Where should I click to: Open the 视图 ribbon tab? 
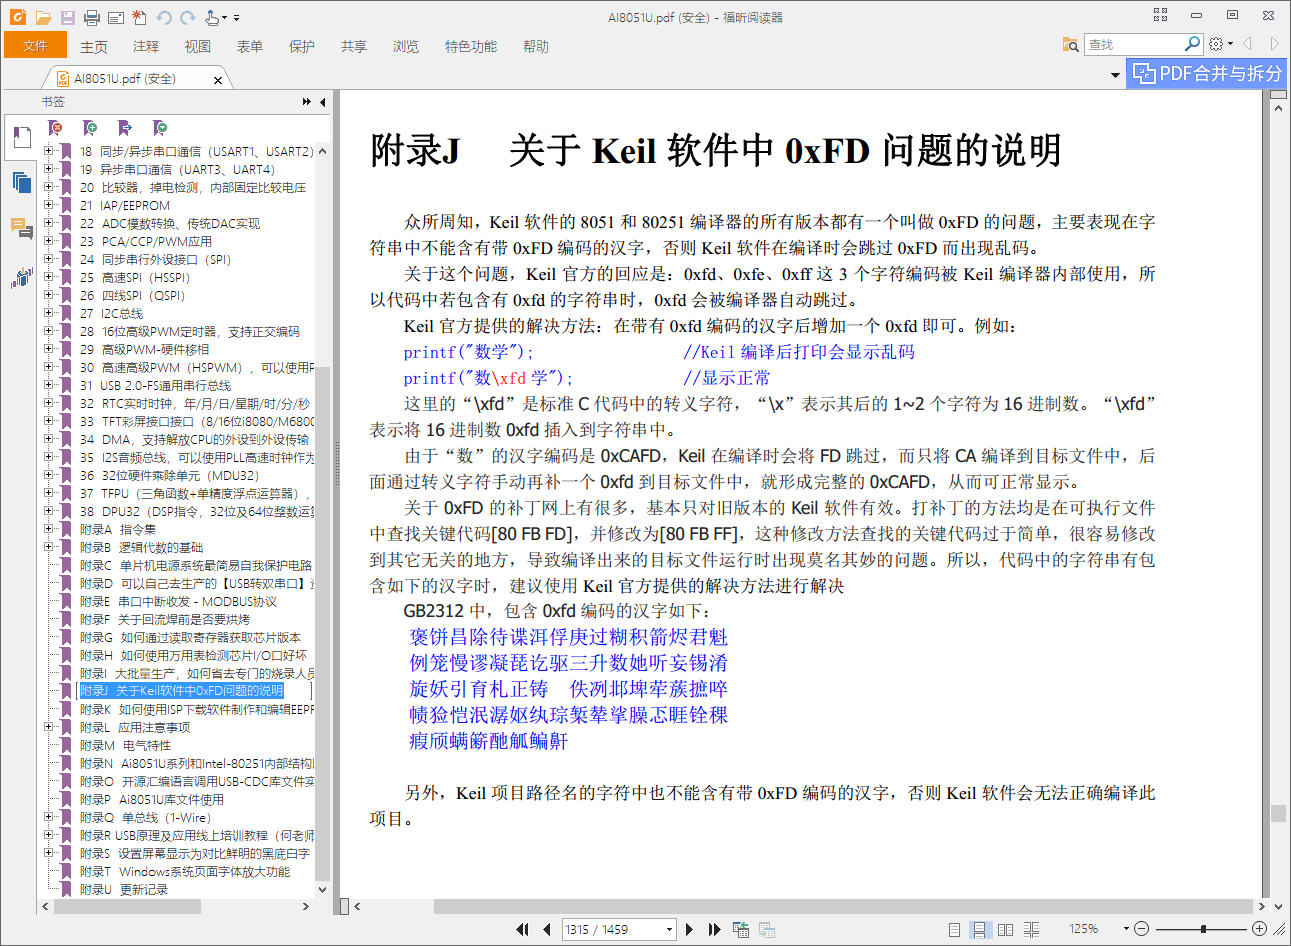[198, 46]
